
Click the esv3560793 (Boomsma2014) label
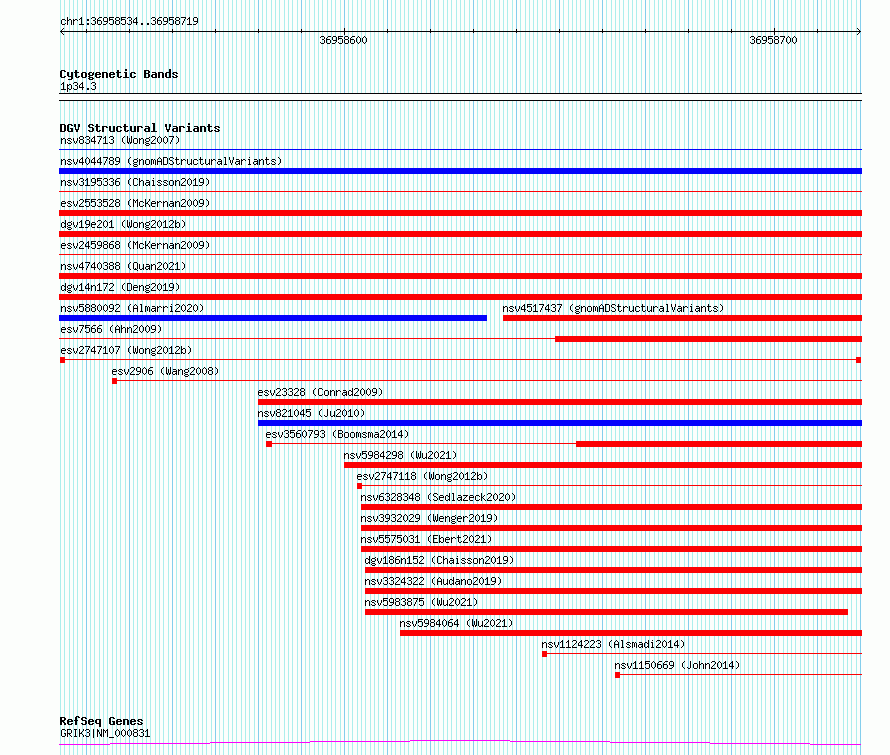pos(337,434)
